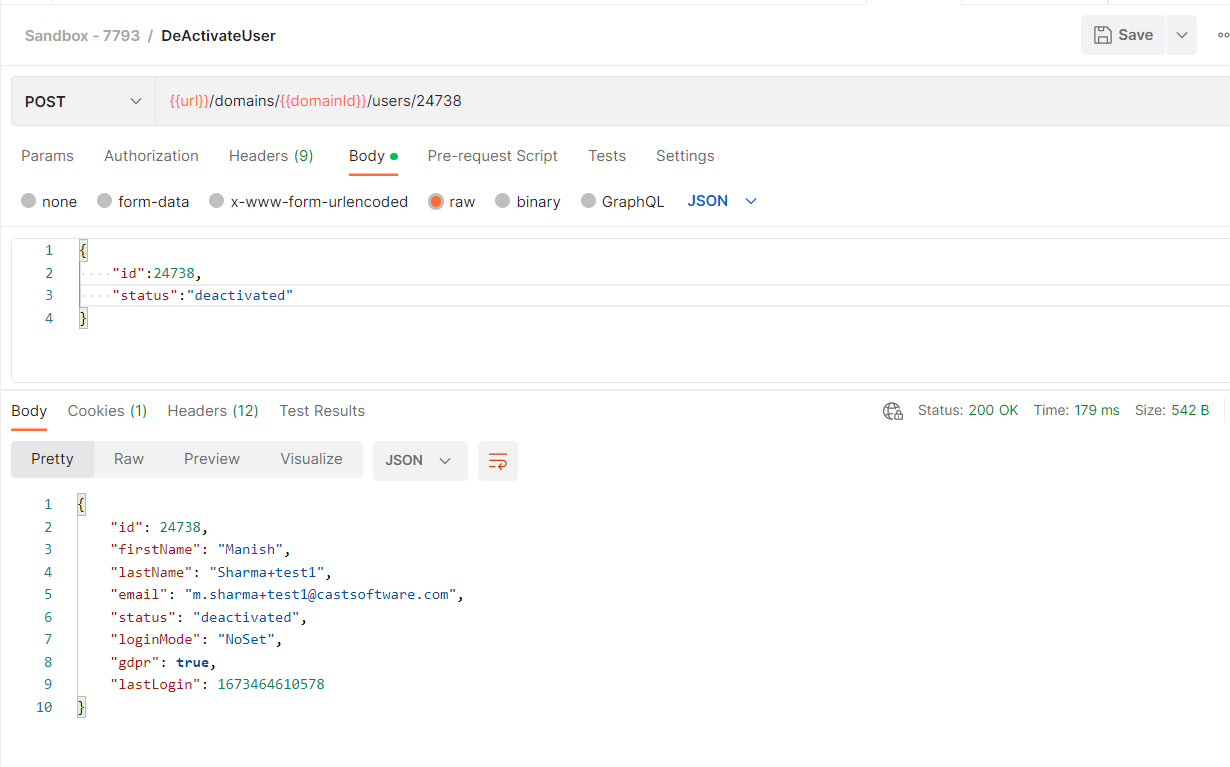This screenshot has width=1230, height=767.
Task: Open the response Headers (12) tab
Action: [x=213, y=411]
